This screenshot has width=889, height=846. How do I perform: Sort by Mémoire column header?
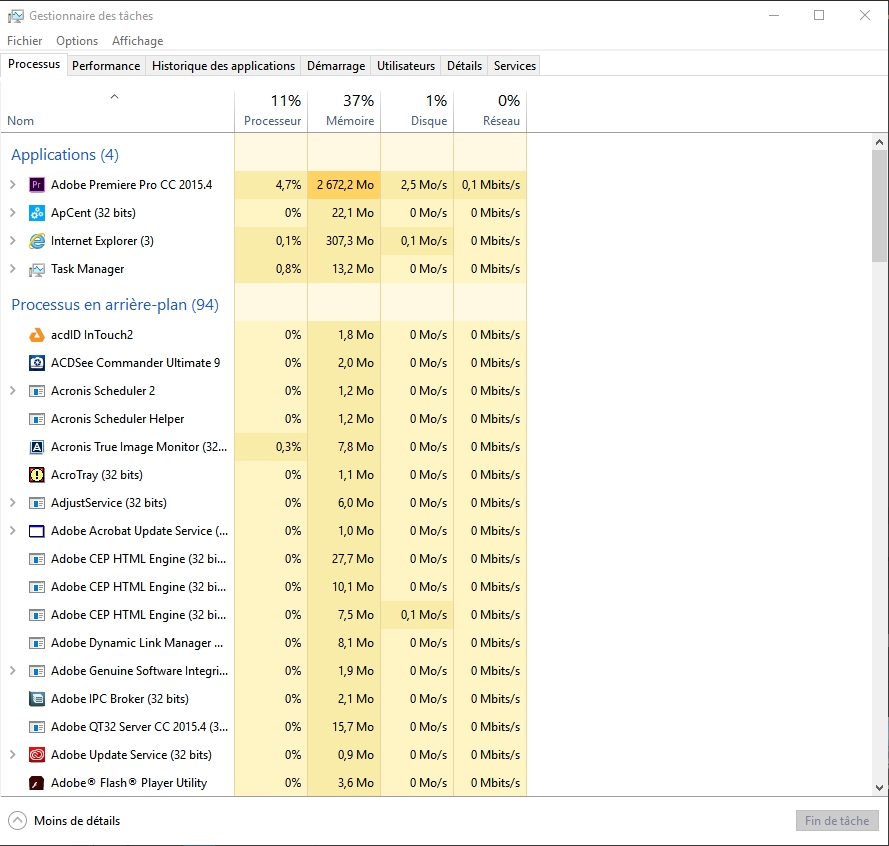344,112
